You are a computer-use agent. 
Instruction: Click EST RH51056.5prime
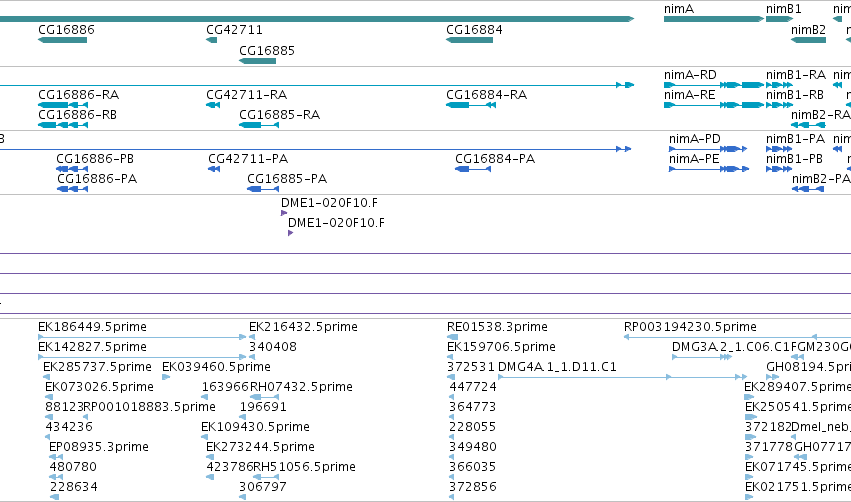click(x=304, y=467)
